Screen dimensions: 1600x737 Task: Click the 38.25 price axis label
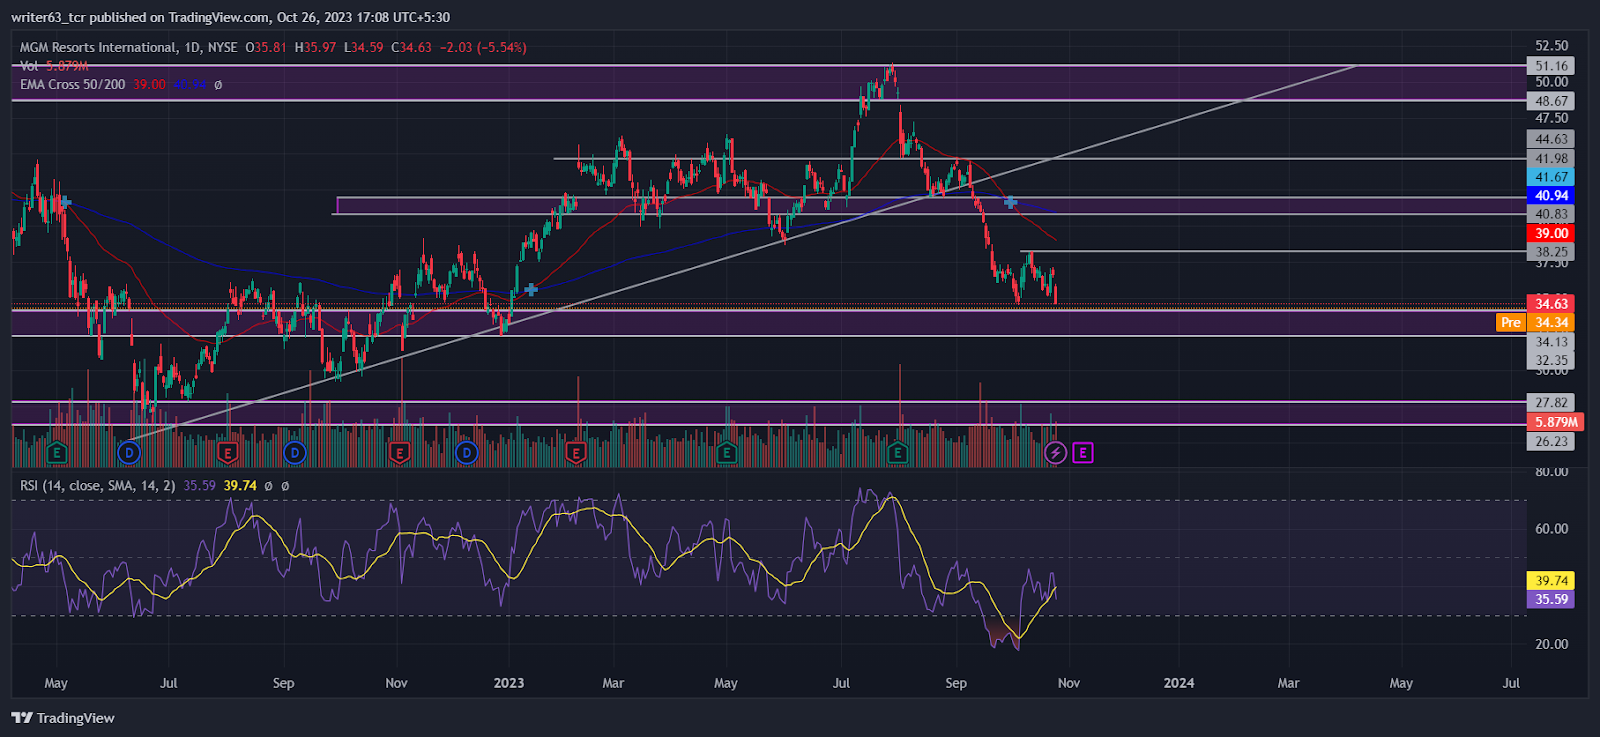[1551, 252]
